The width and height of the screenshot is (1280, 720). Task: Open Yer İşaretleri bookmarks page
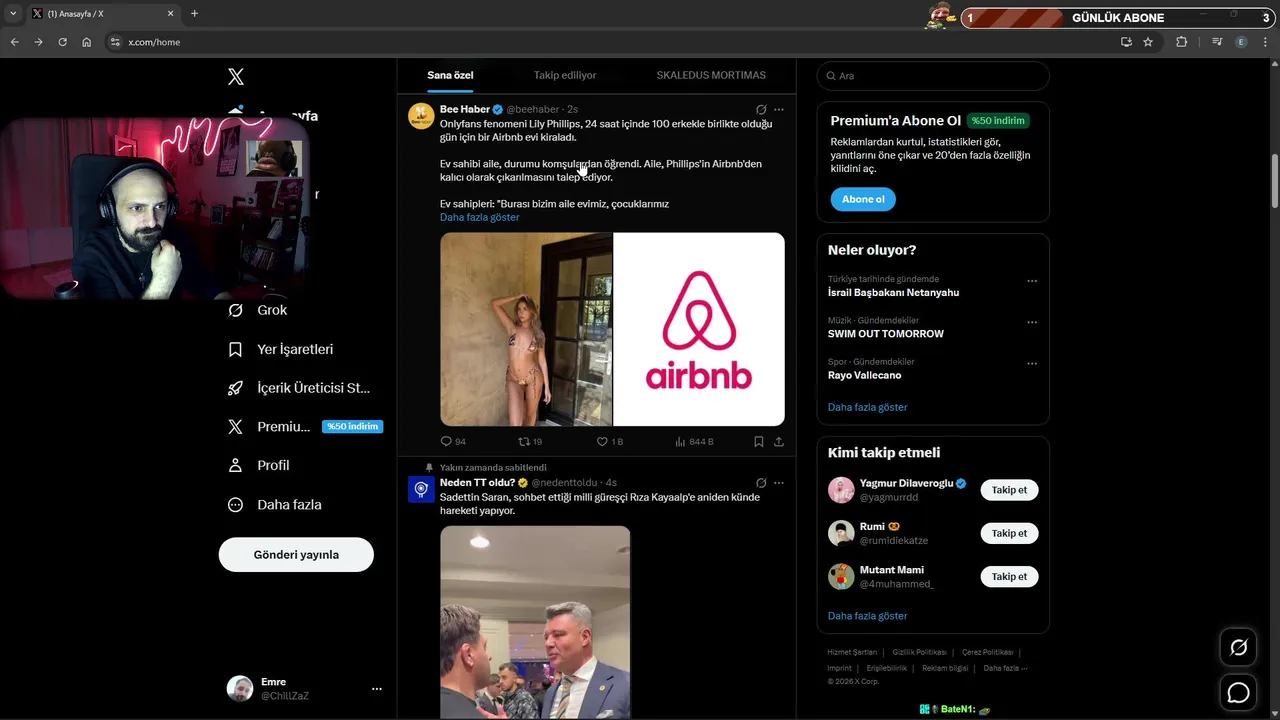coord(281,349)
